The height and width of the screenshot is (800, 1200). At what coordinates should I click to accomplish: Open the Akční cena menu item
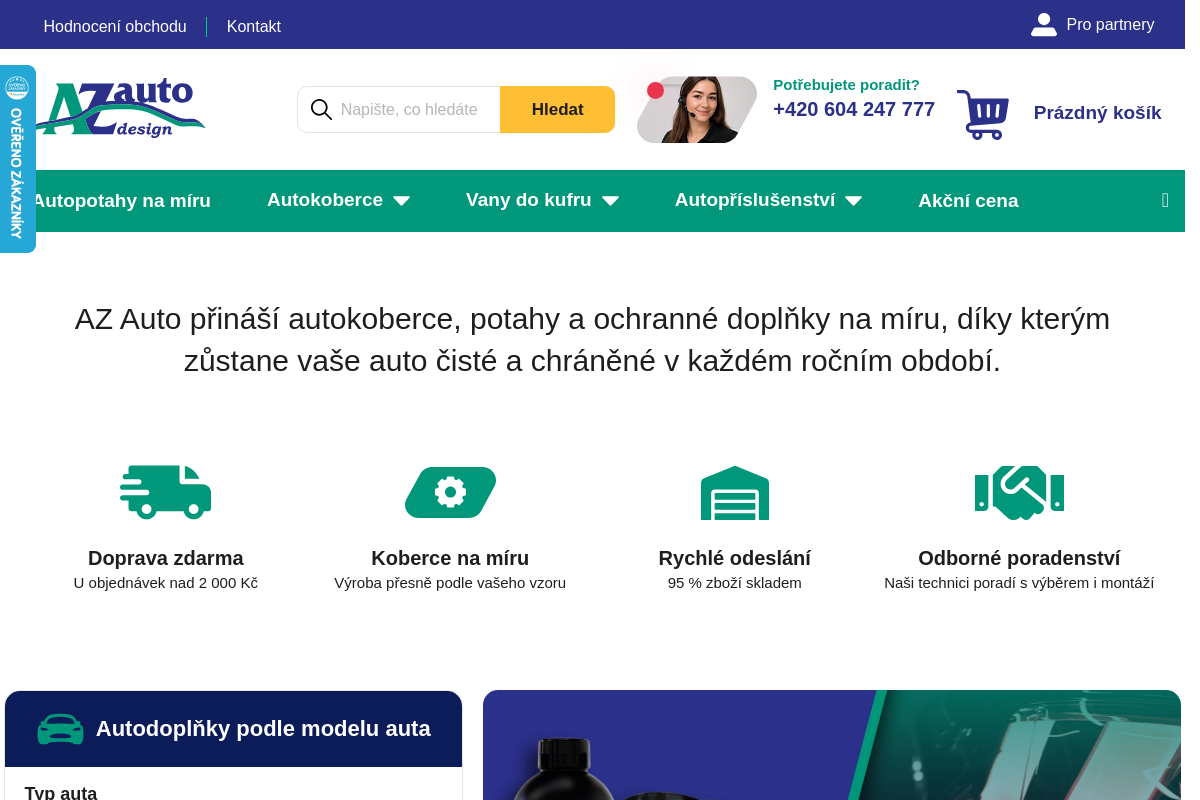pos(968,201)
